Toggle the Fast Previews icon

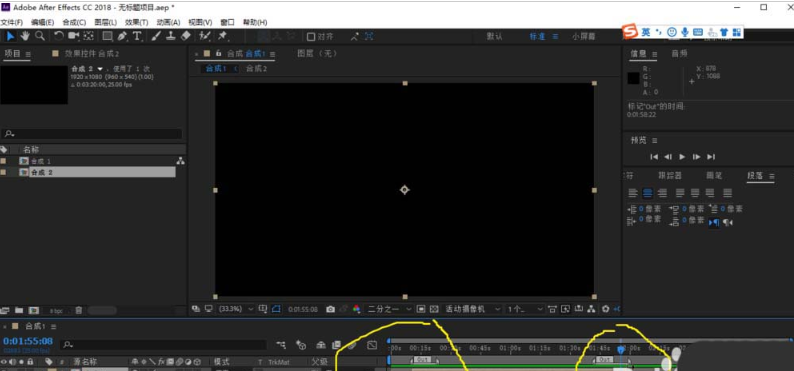tap(566, 309)
